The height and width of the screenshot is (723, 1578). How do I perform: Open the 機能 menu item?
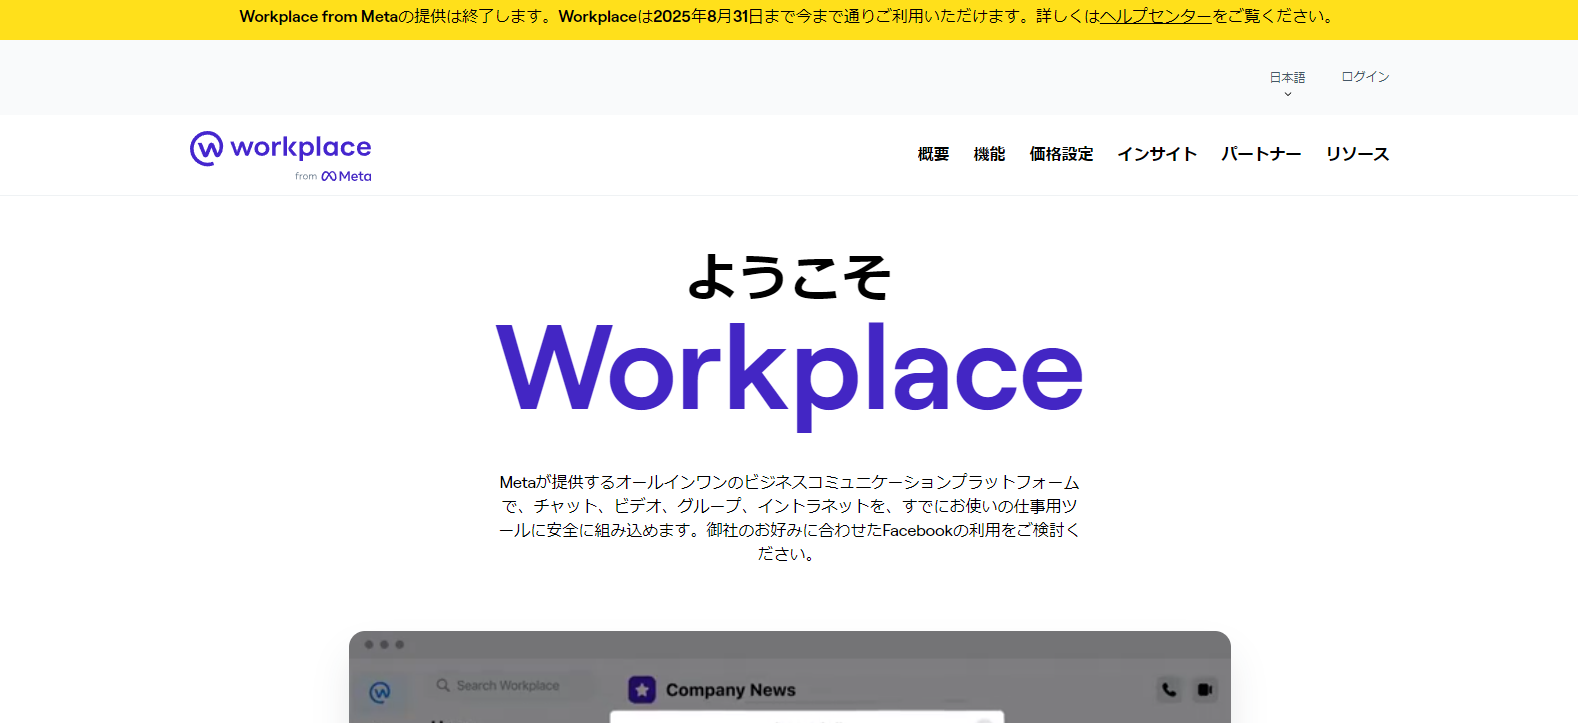click(989, 154)
